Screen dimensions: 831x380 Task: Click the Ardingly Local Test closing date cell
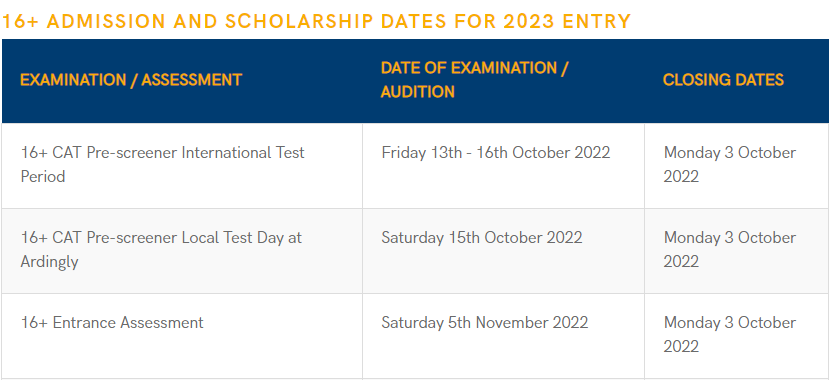click(x=737, y=251)
